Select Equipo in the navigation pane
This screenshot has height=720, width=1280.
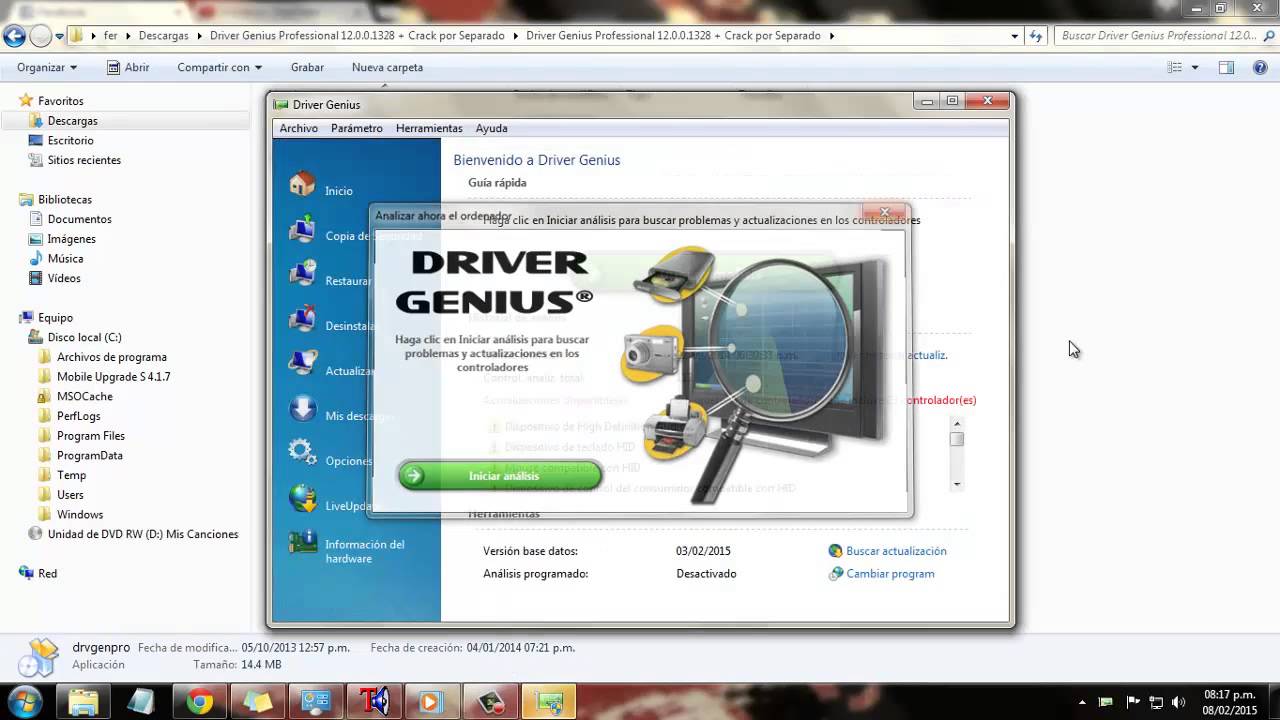[55, 317]
